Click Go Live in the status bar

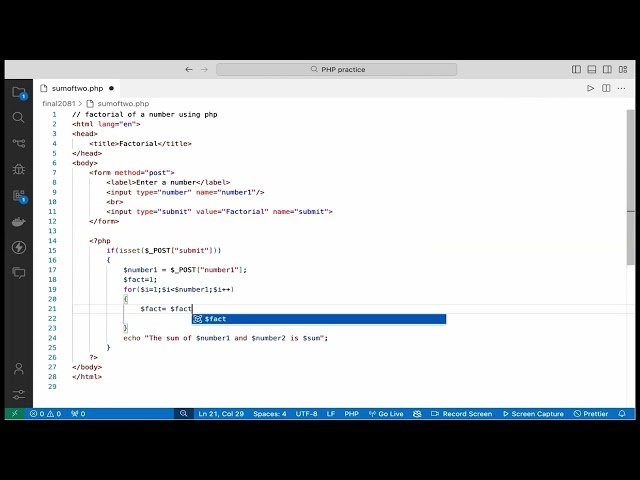387,414
